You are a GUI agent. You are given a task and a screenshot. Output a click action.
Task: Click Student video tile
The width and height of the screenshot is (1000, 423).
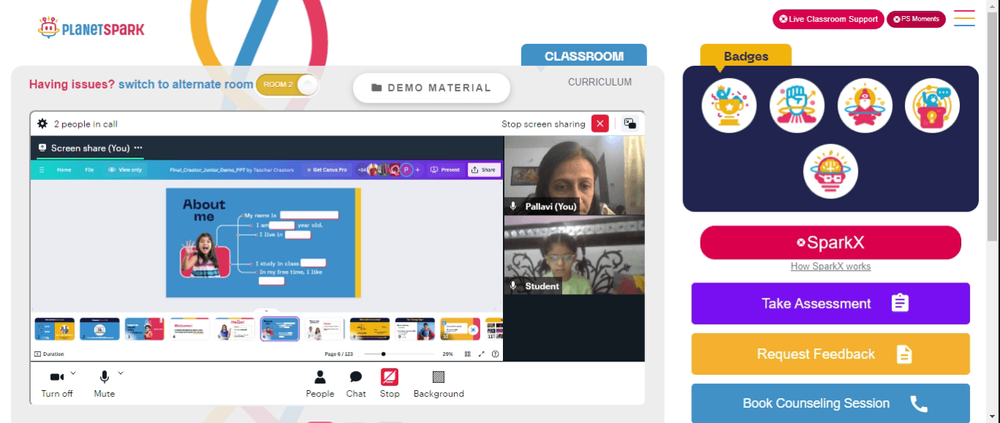click(574, 255)
